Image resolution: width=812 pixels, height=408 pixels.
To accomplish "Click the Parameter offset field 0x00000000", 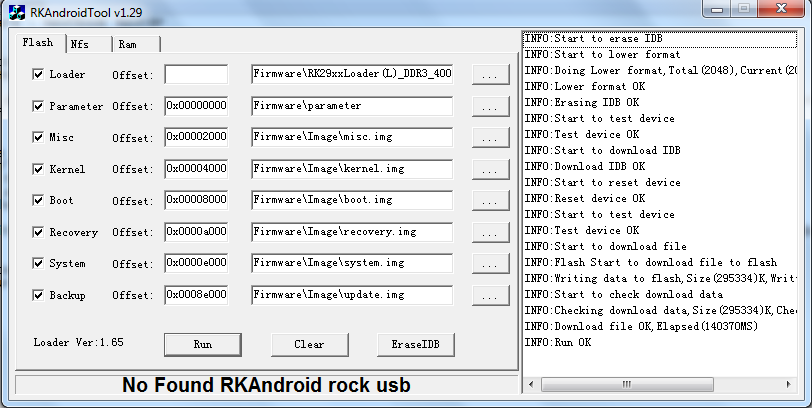I will (196, 106).
